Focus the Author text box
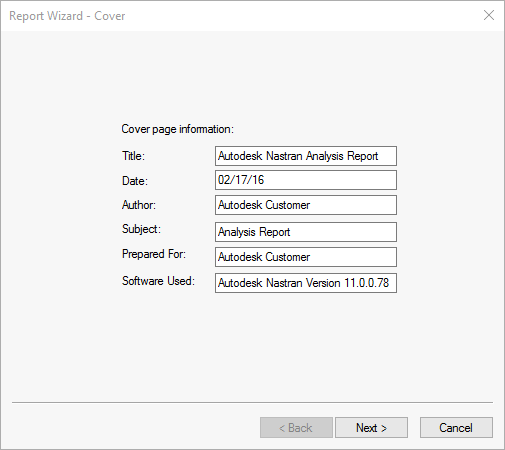The image size is (505, 450). pos(306,205)
